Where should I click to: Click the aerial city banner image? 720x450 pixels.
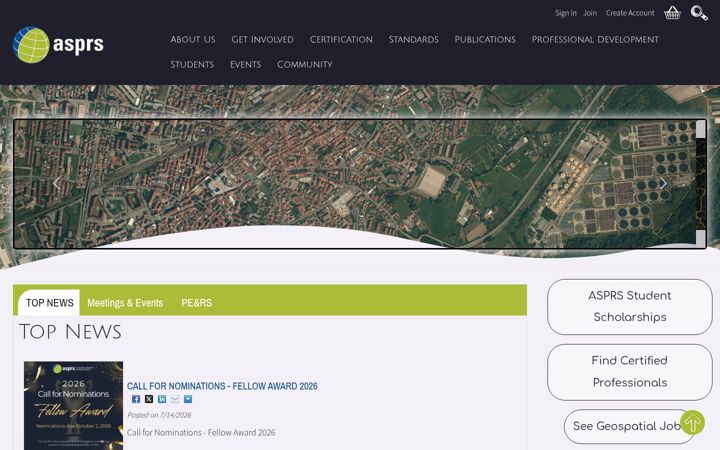360,184
